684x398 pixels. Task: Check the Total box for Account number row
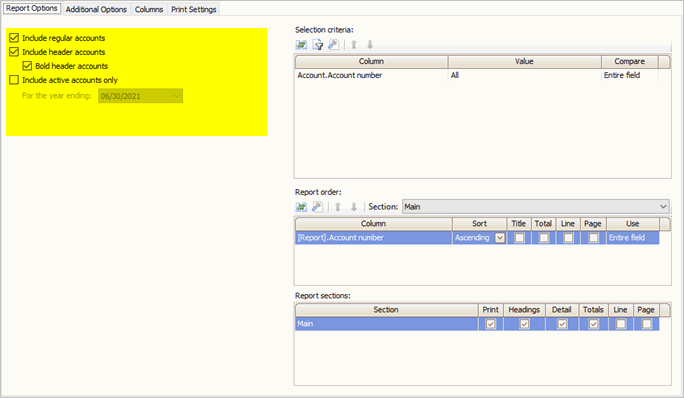click(x=544, y=238)
